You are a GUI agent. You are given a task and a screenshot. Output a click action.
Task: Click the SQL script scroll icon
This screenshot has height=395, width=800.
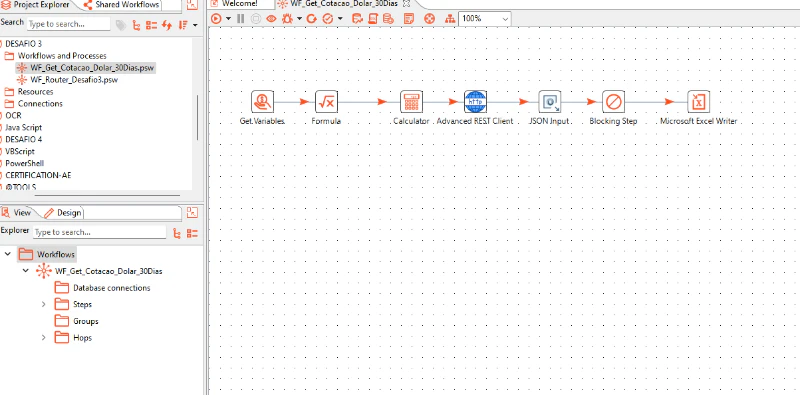[x=373, y=19]
